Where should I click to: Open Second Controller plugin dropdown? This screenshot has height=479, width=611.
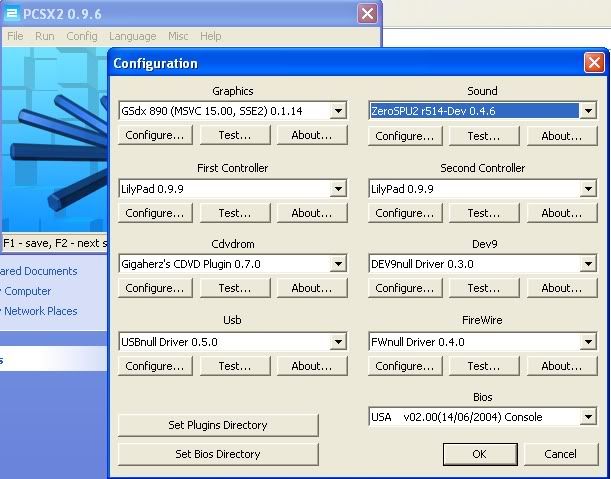pyautogui.click(x=588, y=189)
